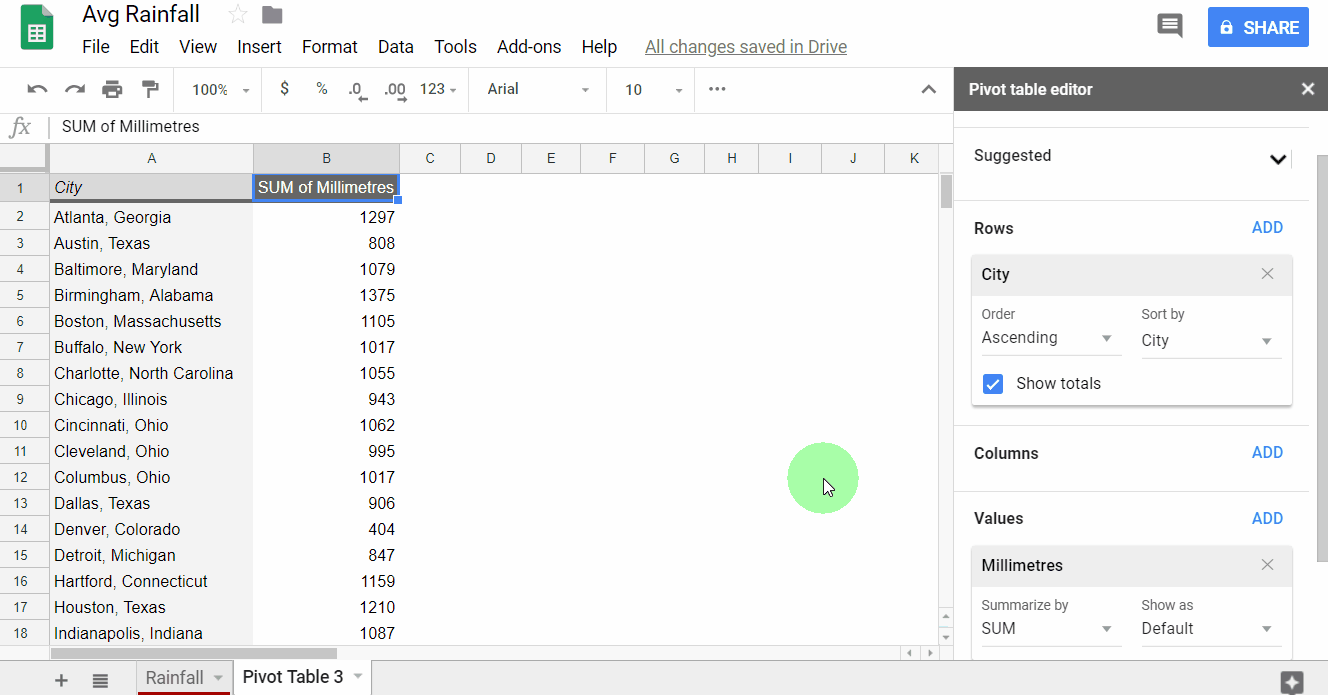Viewport: 1328px width, 695px height.
Task: Click the Print icon
Action: click(x=112, y=89)
